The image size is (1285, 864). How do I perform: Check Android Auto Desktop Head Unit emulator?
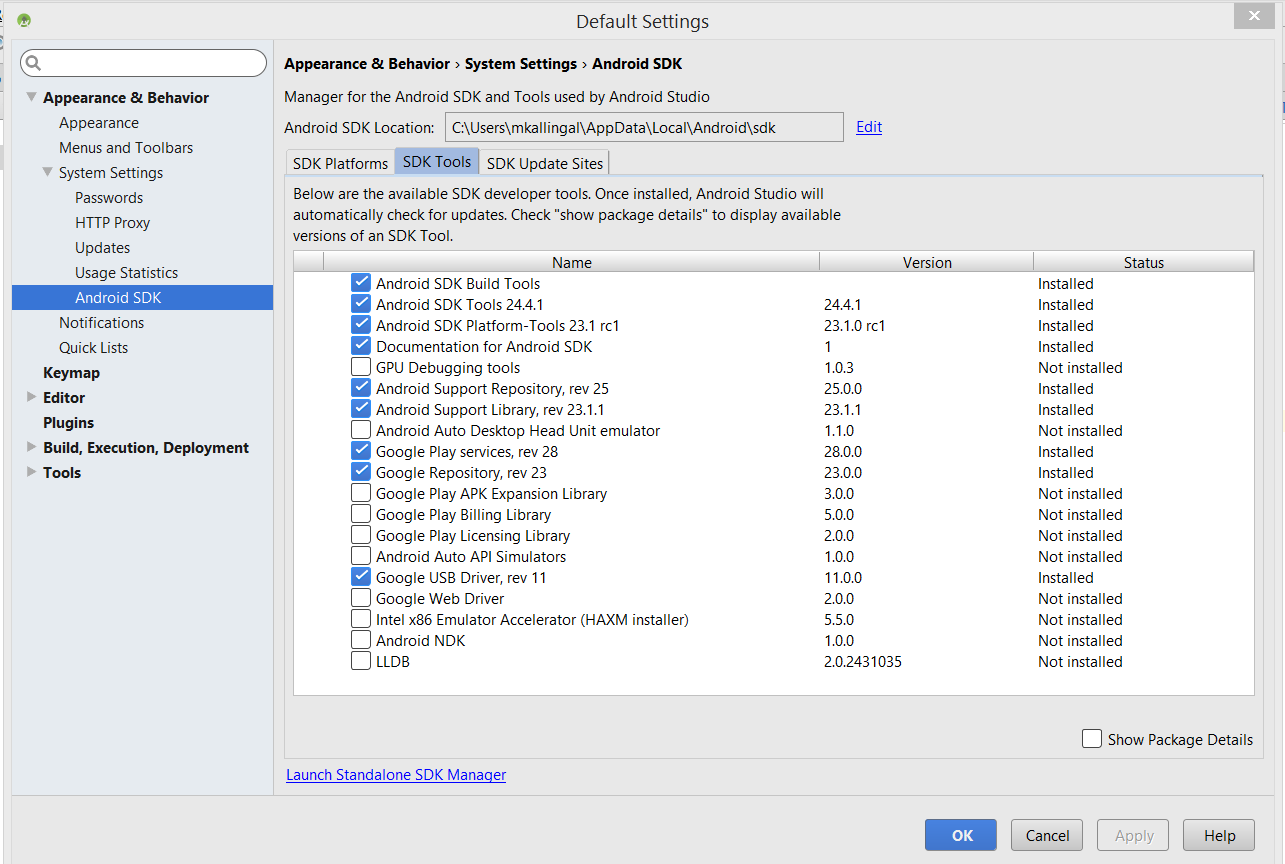pos(361,430)
